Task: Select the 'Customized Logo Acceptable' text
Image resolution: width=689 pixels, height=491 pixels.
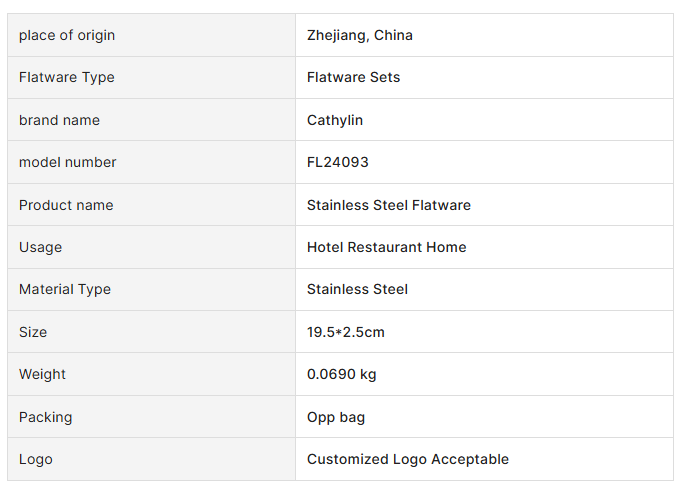Action: pyautogui.click(x=408, y=459)
